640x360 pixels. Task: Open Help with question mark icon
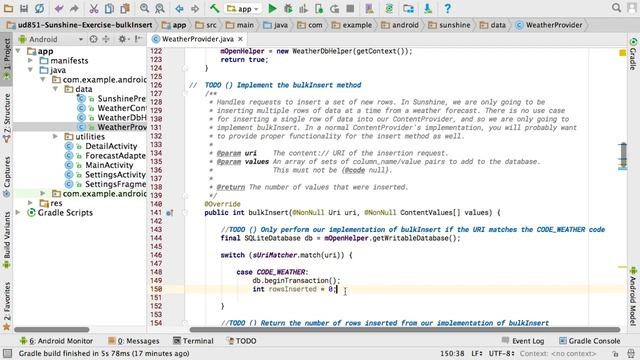[447, 8]
